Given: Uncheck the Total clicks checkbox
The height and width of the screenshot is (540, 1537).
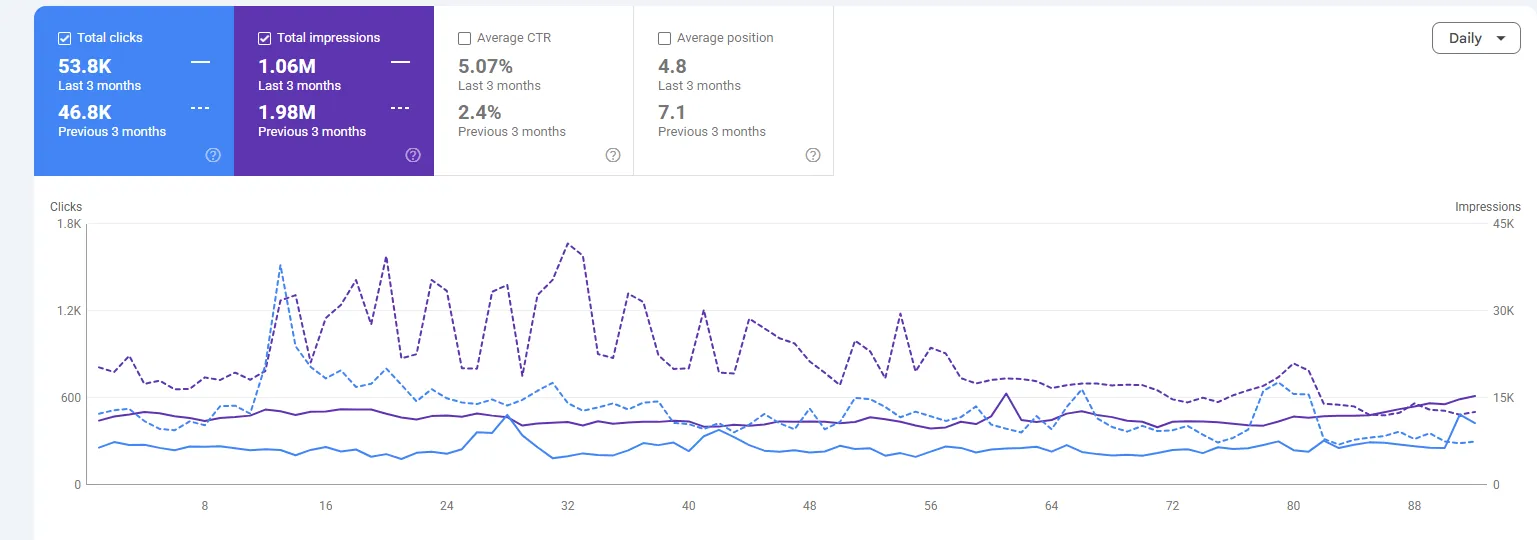Looking at the screenshot, I should 65,38.
